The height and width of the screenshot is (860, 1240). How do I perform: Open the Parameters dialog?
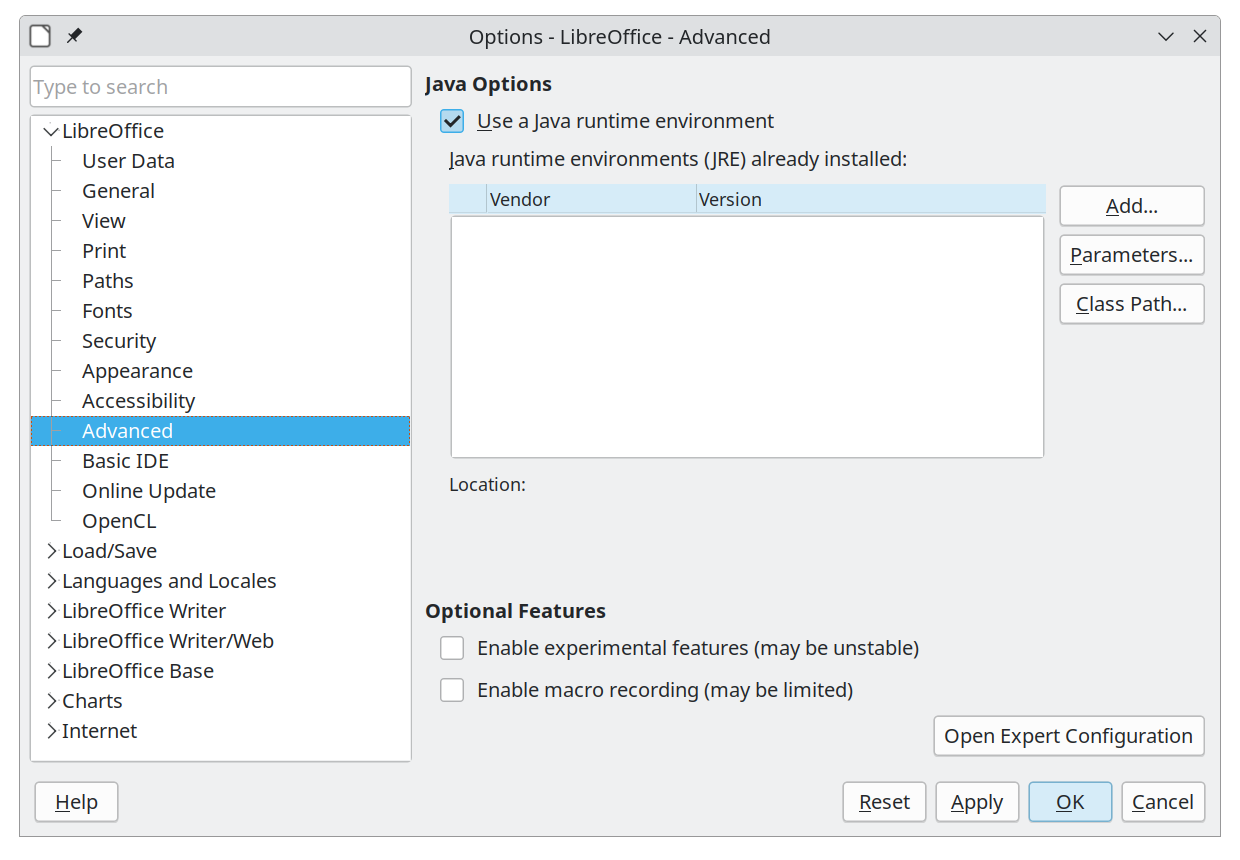(x=1131, y=255)
